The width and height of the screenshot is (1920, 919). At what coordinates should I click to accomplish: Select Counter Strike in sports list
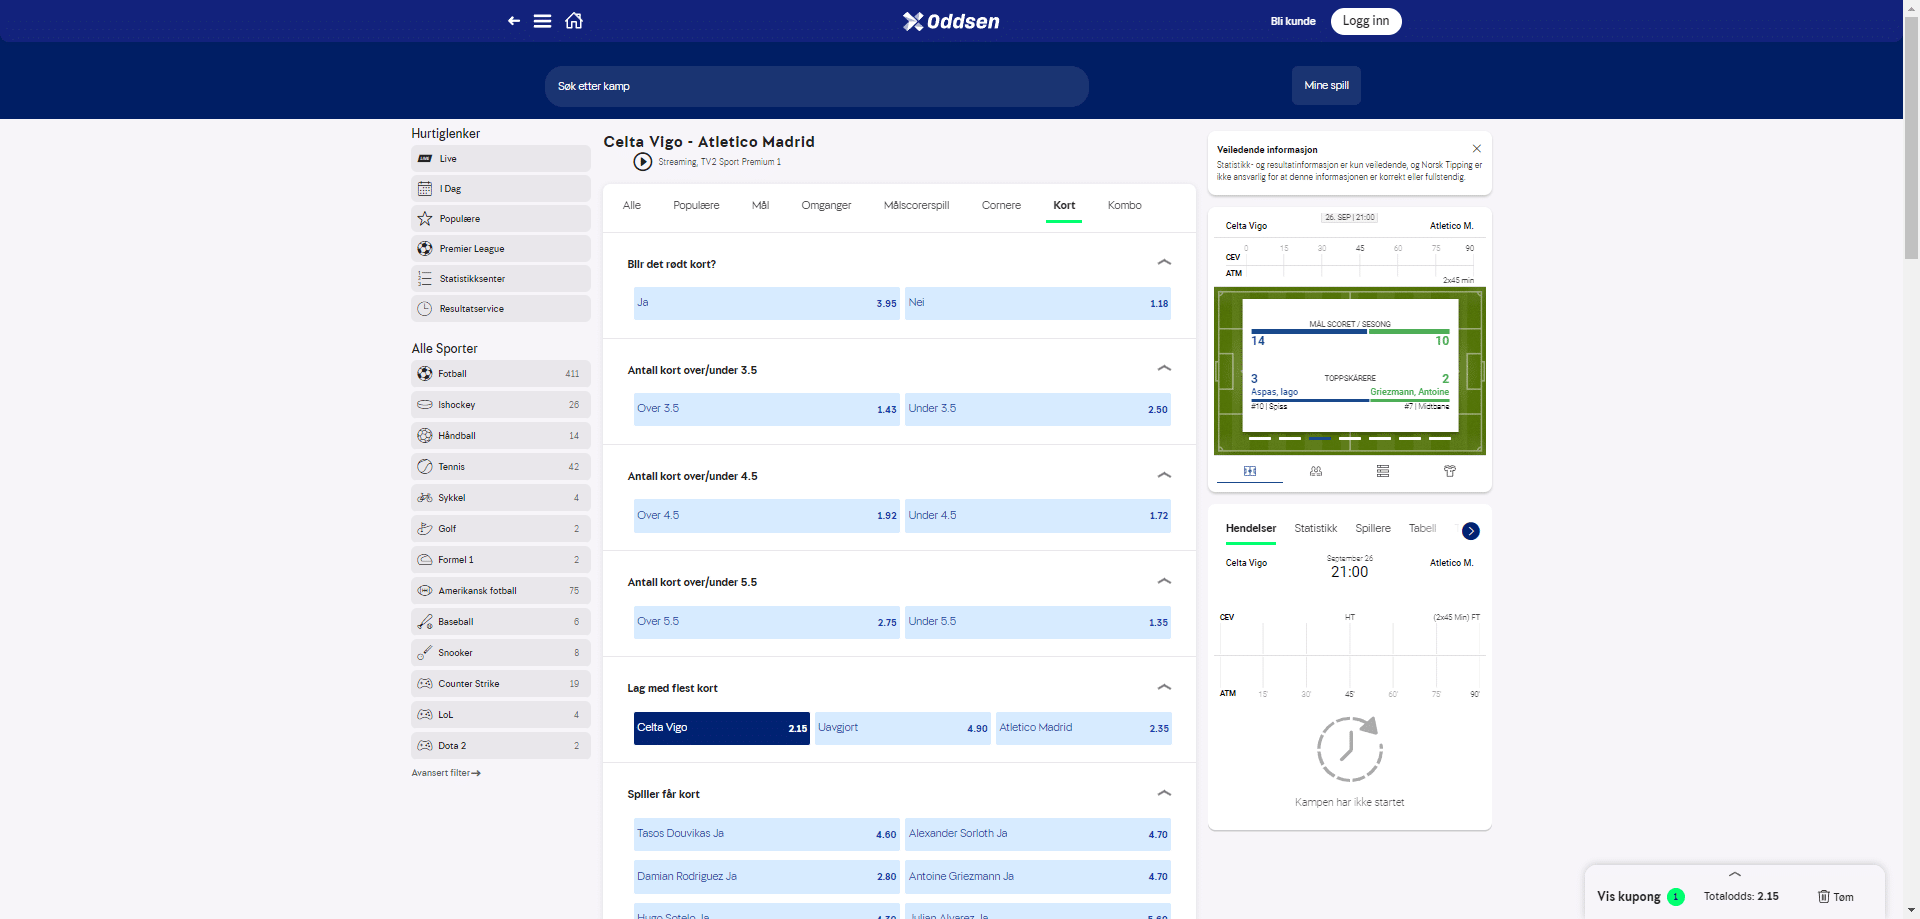coord(501,684)
